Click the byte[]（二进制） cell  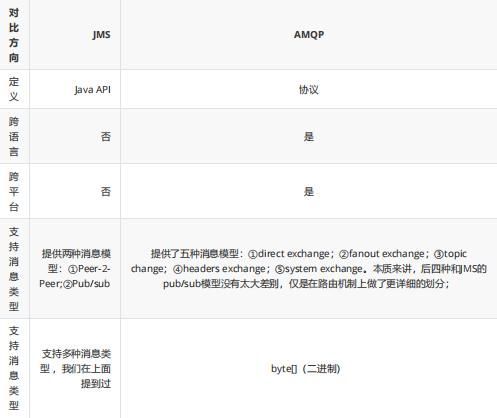click(306, 368)
